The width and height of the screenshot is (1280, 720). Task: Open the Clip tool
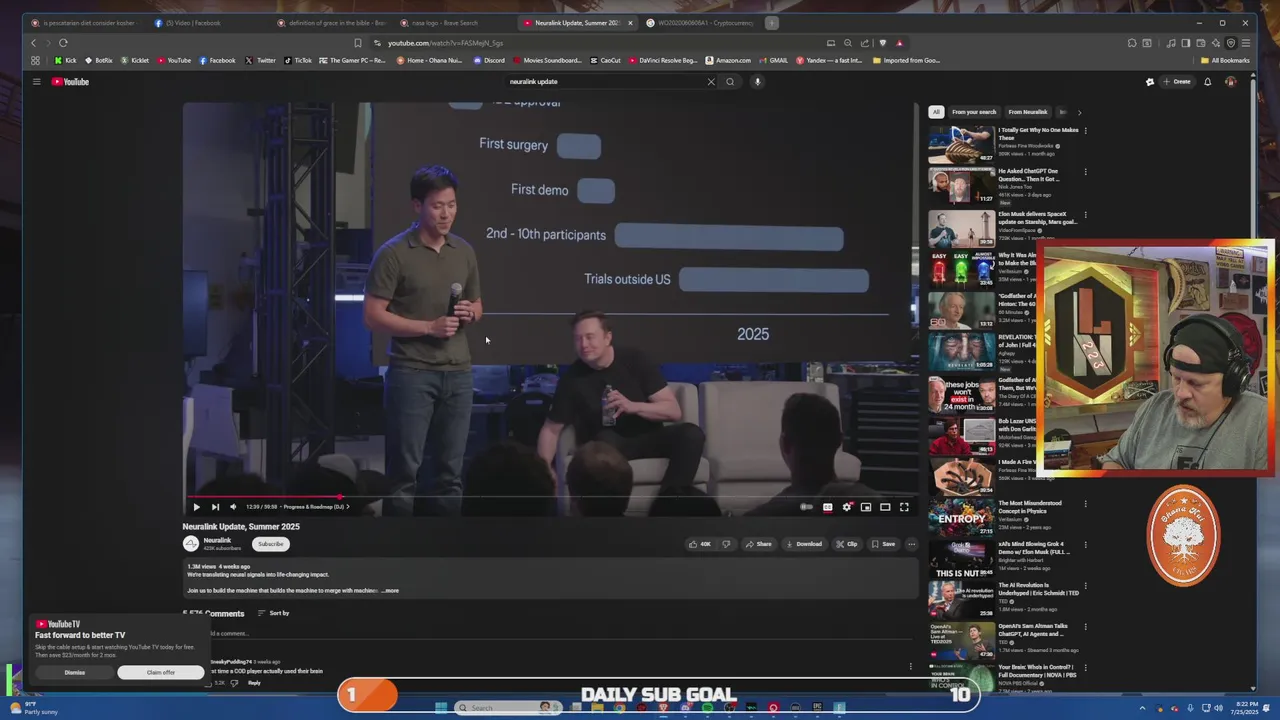pos(847,544)
